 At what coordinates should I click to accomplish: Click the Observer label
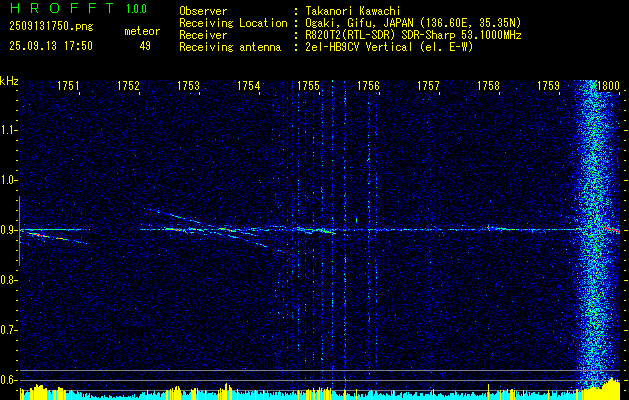(203, 11)
